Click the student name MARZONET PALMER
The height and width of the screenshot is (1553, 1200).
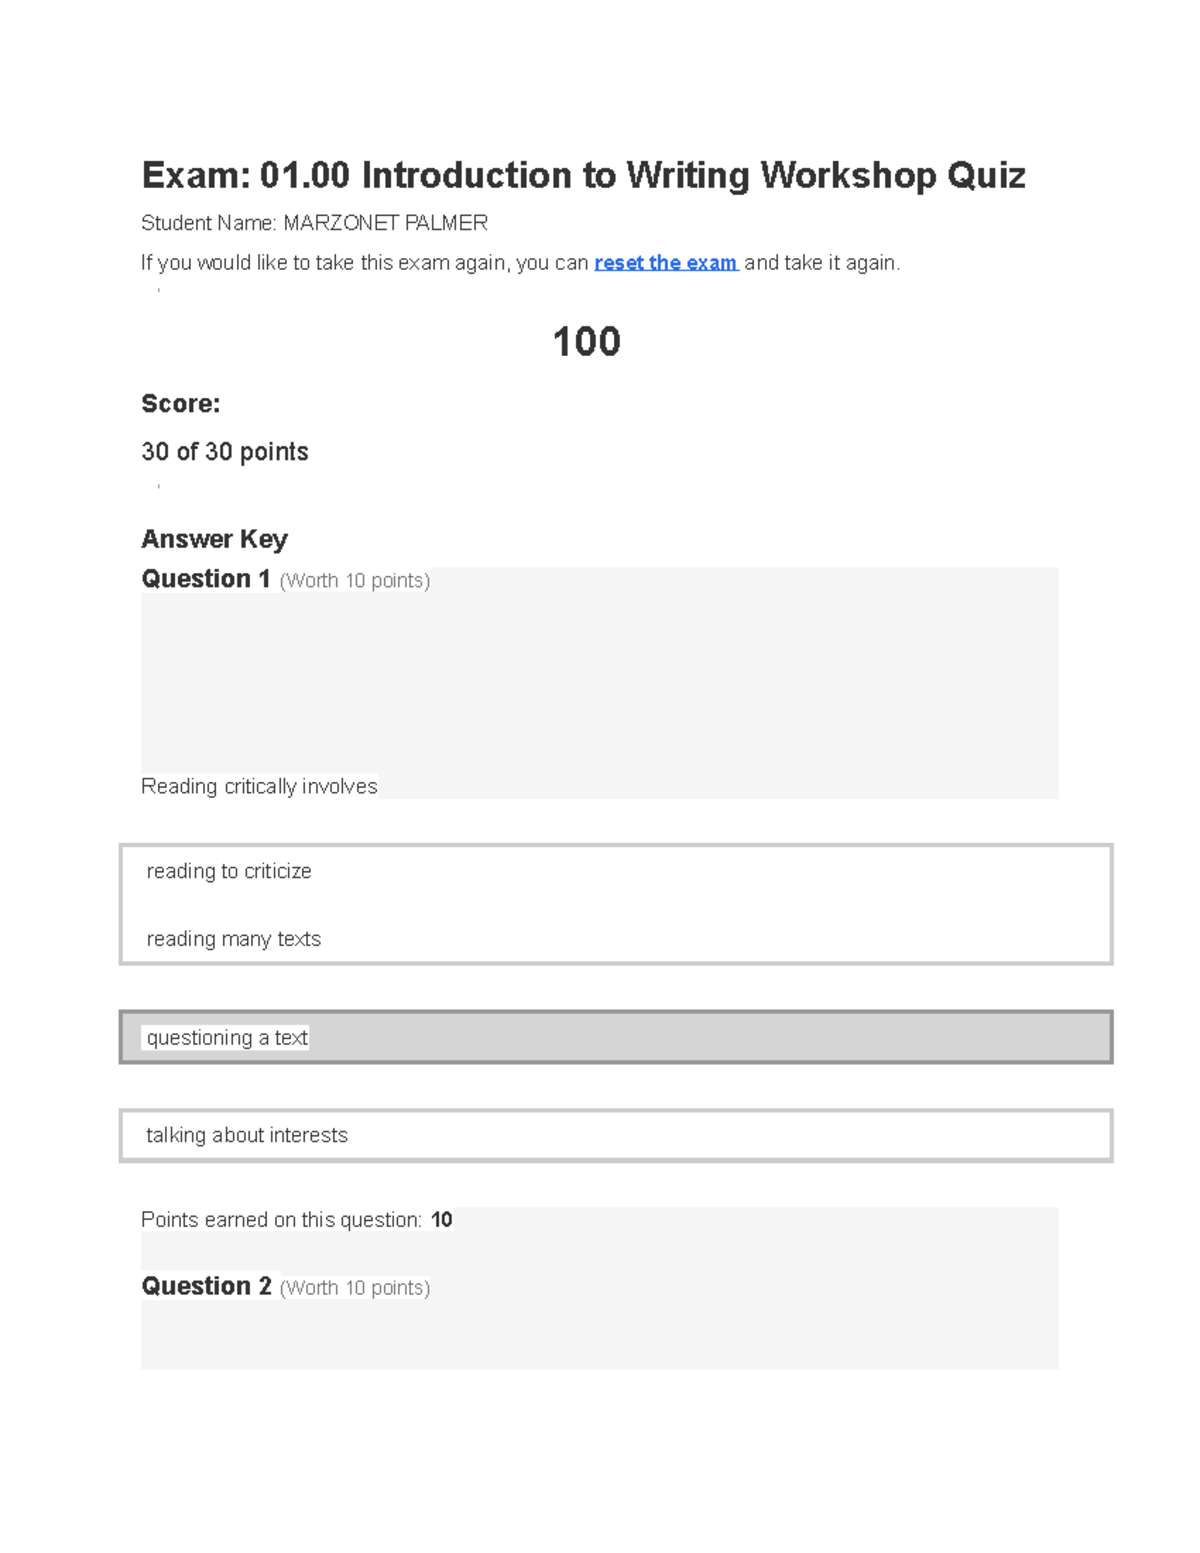[385, 223]
